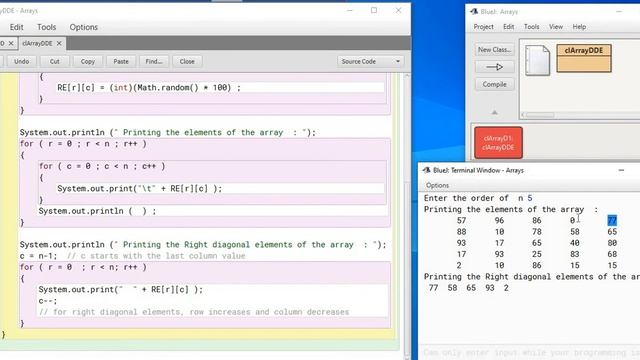Screen dimensions: 640x360
Task: Open the Options menu in the editor window
Action: click(83, 27)
